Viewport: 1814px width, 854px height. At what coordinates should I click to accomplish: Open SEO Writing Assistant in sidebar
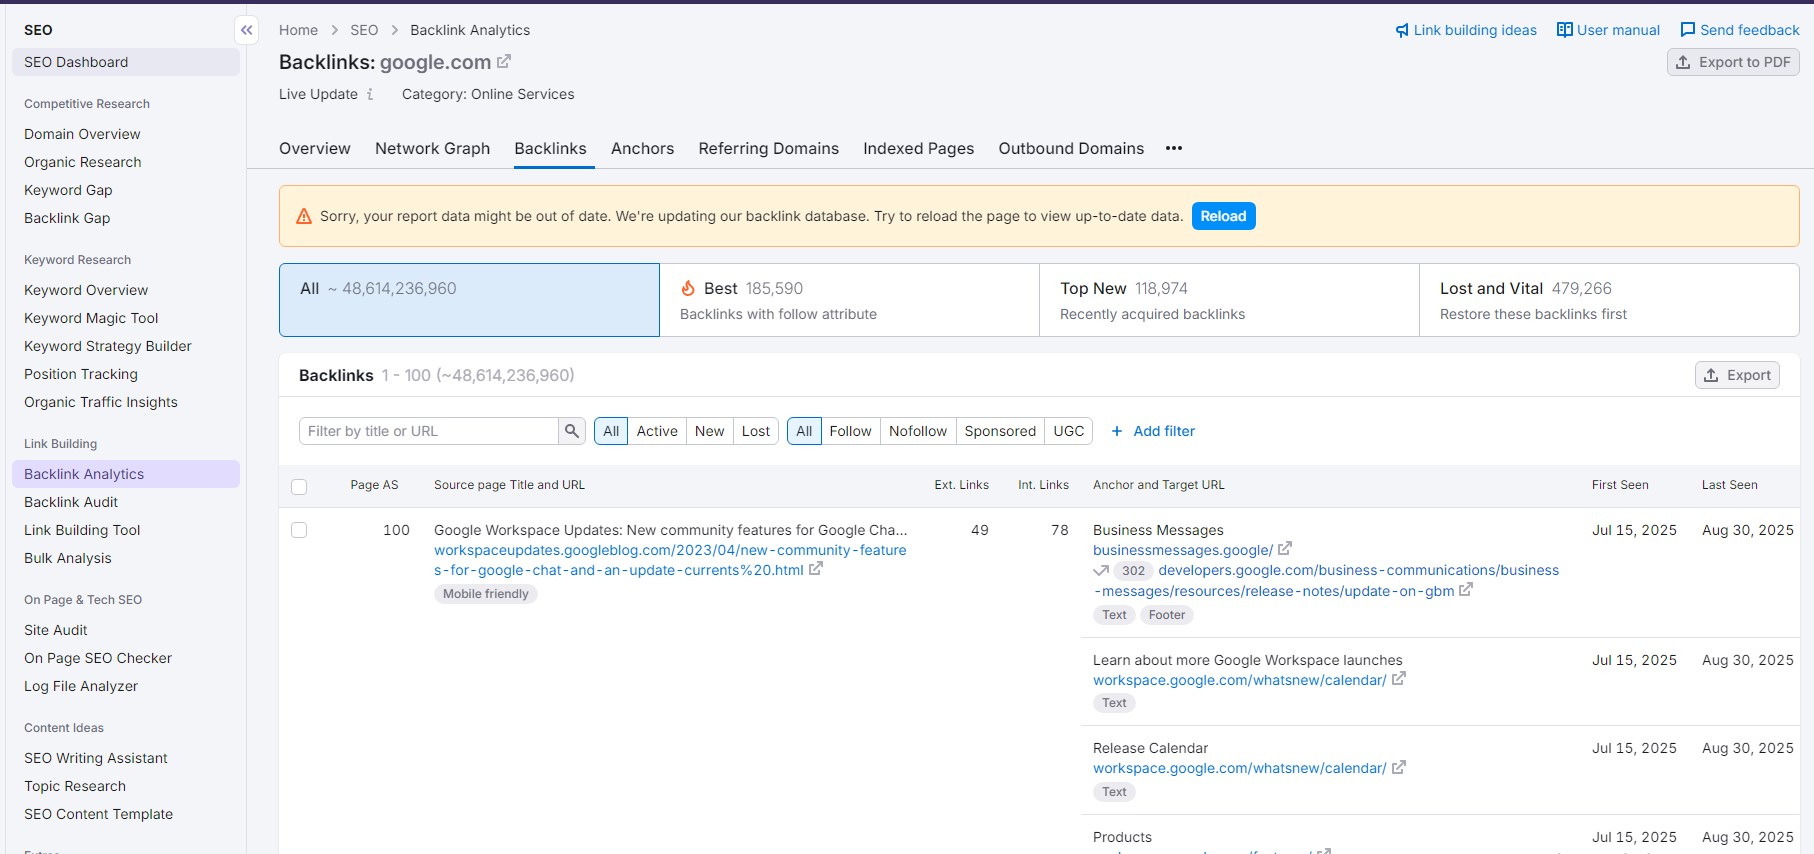point(96,758)
